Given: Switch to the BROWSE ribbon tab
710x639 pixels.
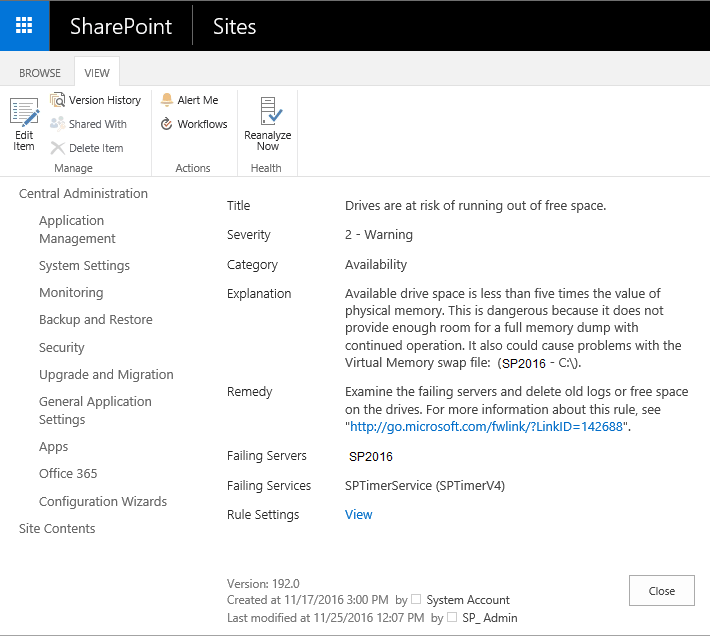Looking at the screenshot, I should tap(40, 73).
